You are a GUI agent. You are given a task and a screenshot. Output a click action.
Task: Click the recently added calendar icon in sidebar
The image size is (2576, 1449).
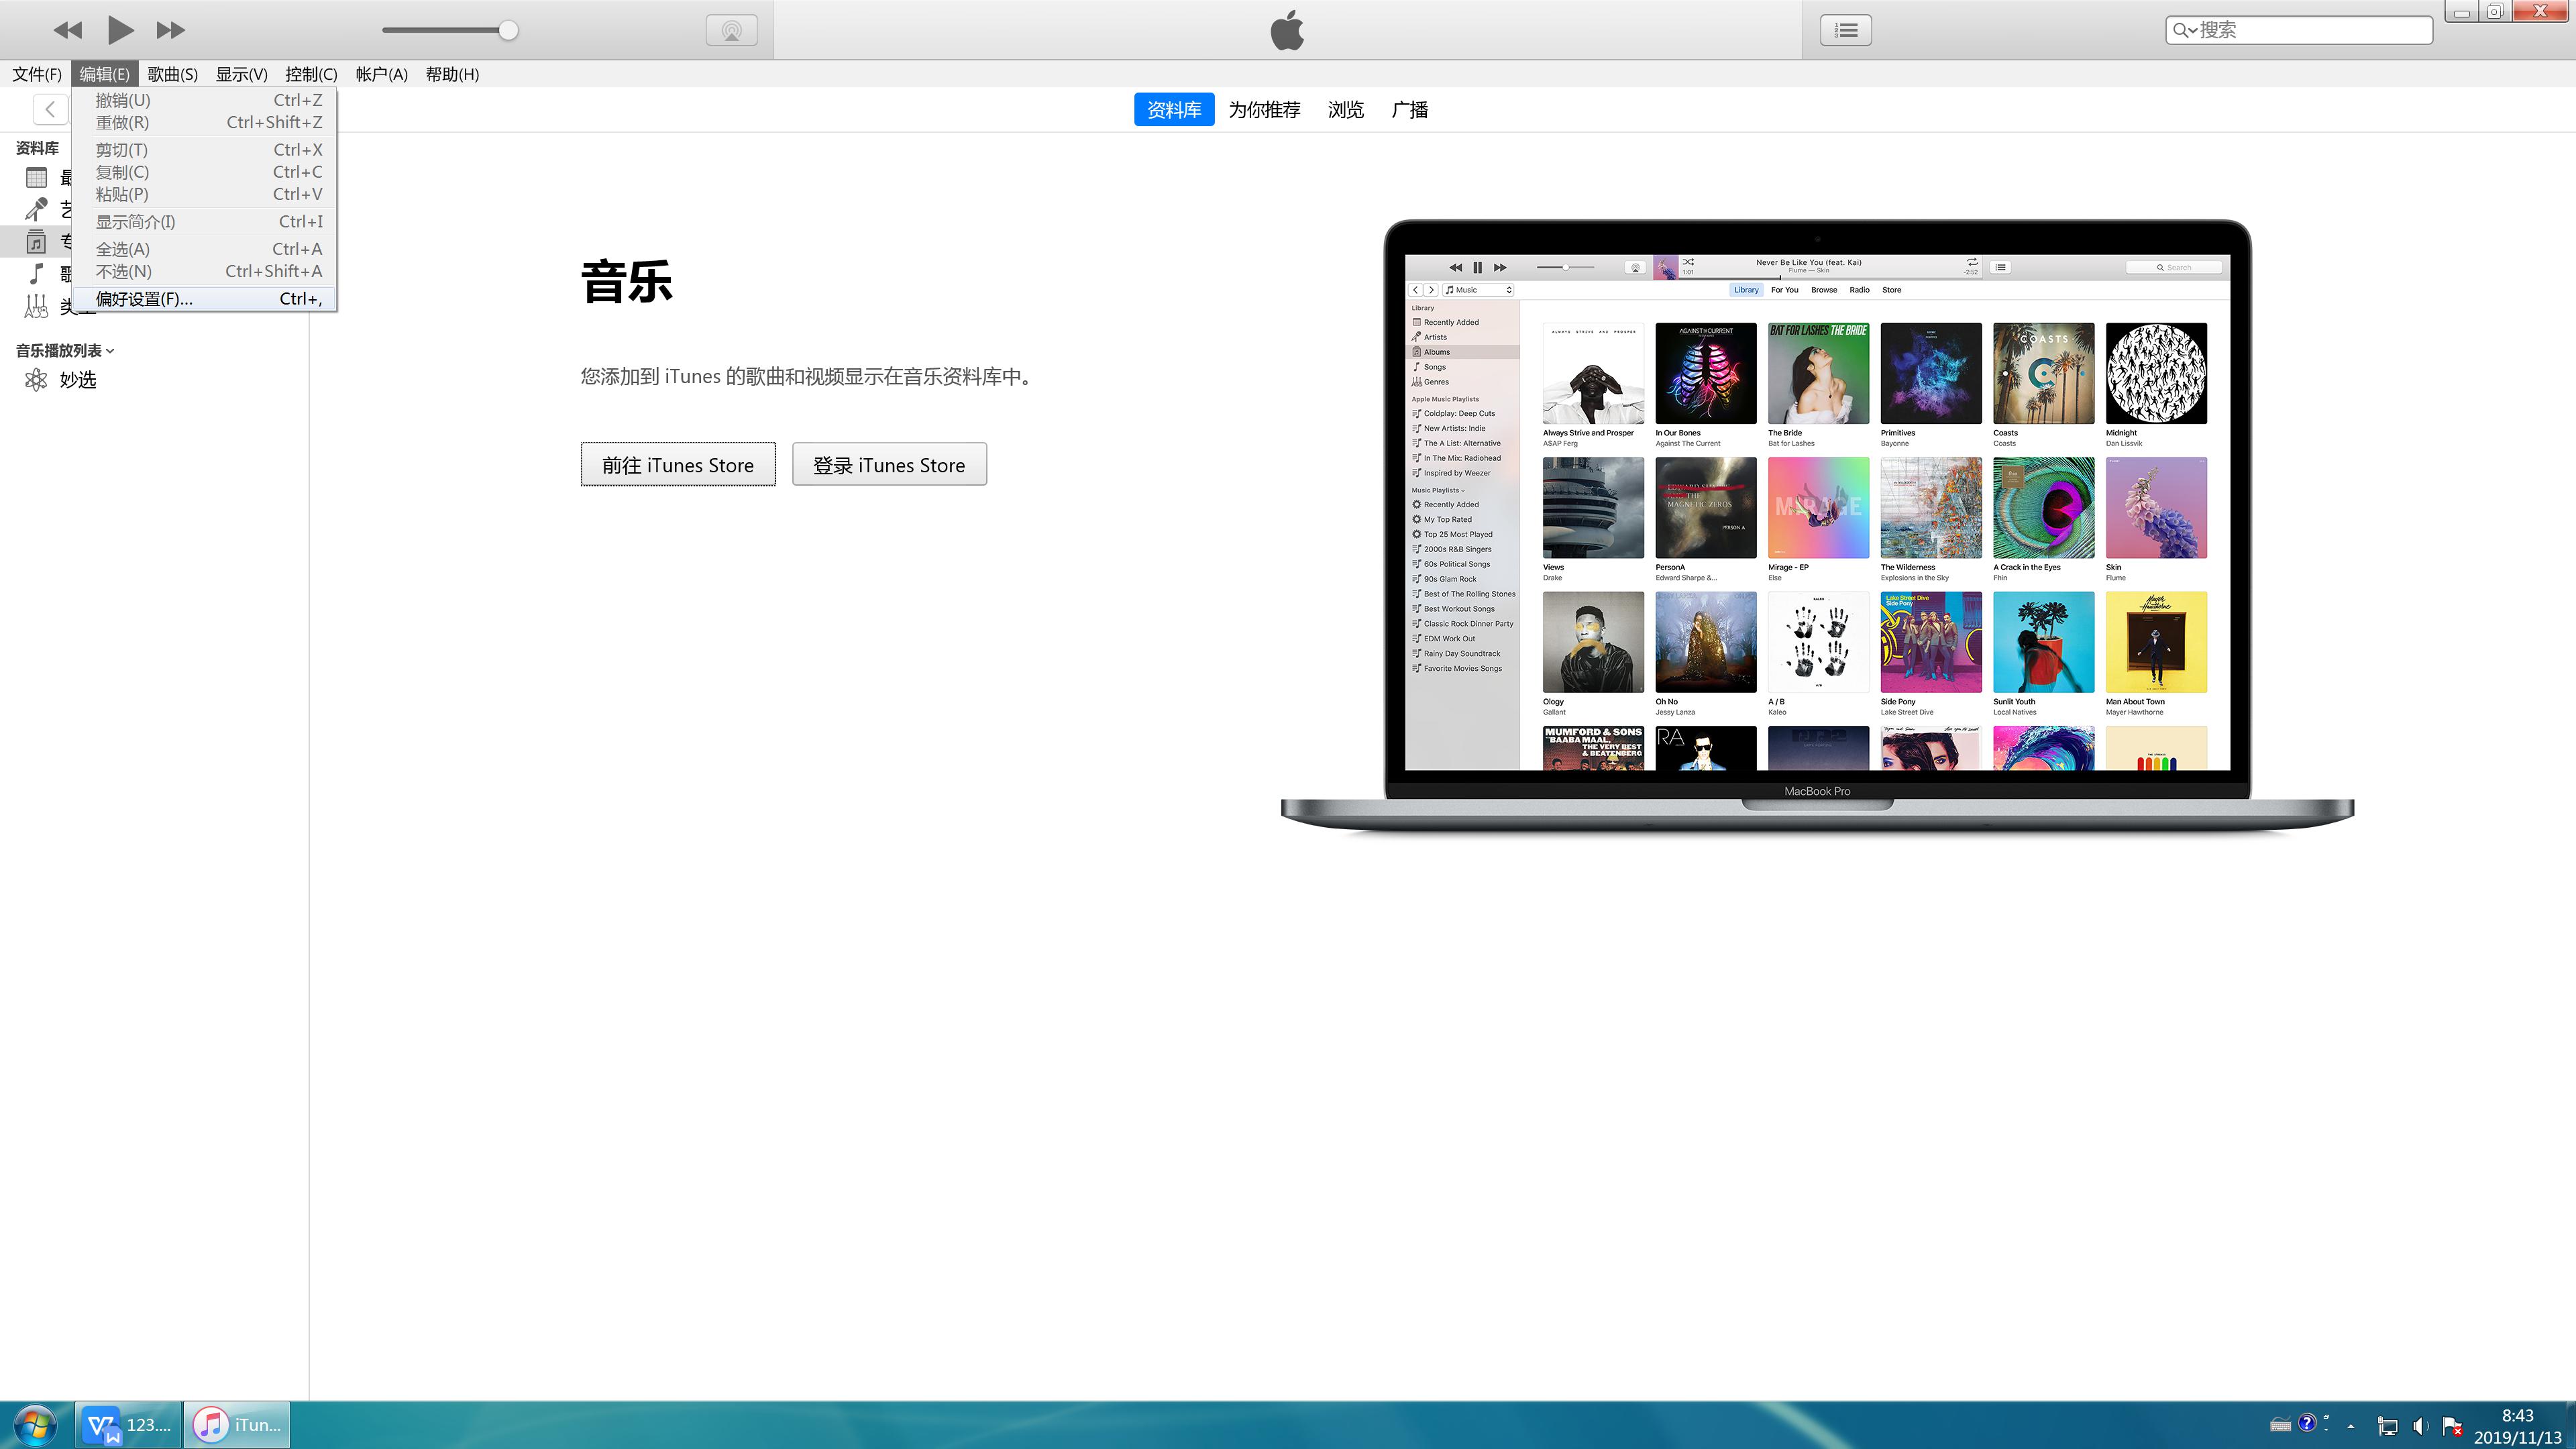(x=36, y=178)
